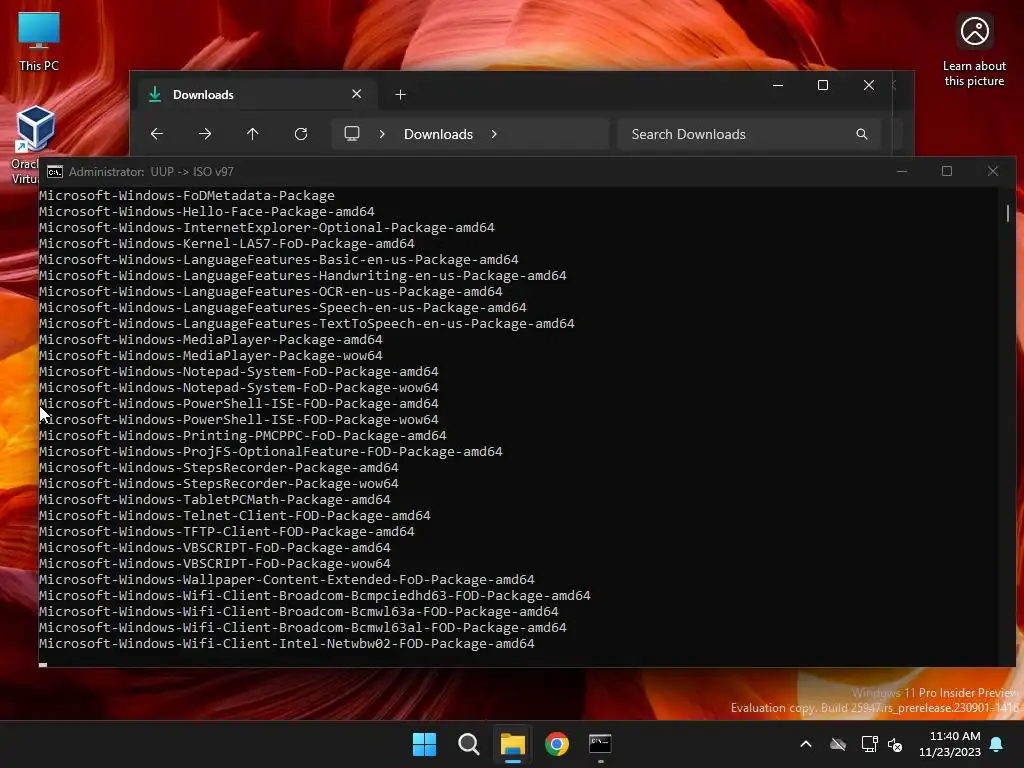Click the StepsRecorder-Package-amd64 line

coord(219,468)
